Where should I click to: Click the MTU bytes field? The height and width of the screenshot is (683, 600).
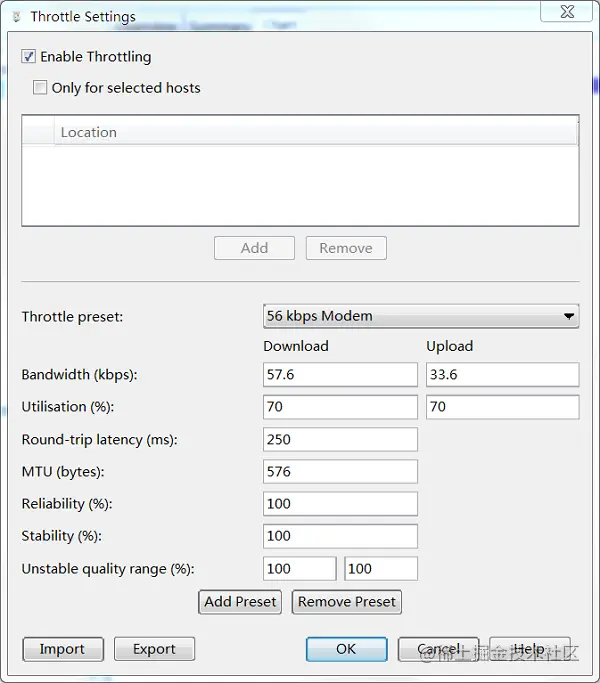tap(340, 472)
